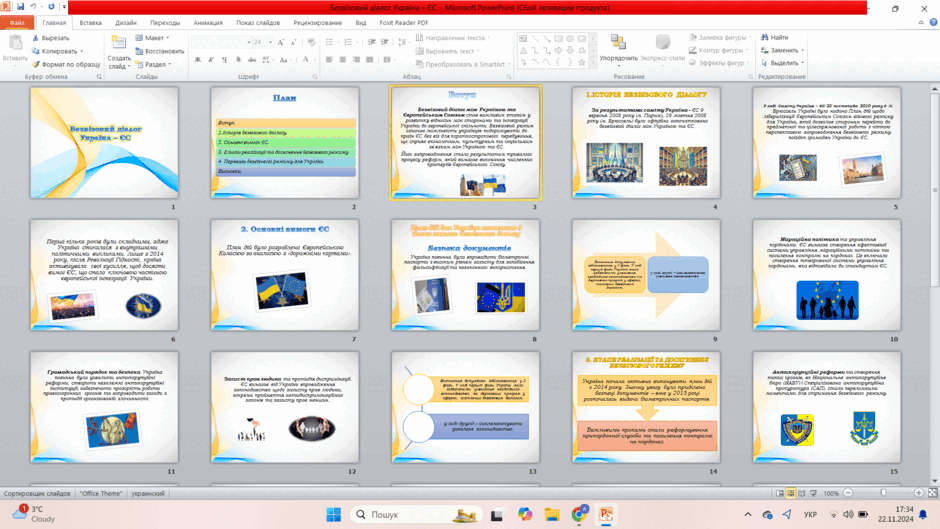Click 'Office Theme' in status bar

point(101,493)
